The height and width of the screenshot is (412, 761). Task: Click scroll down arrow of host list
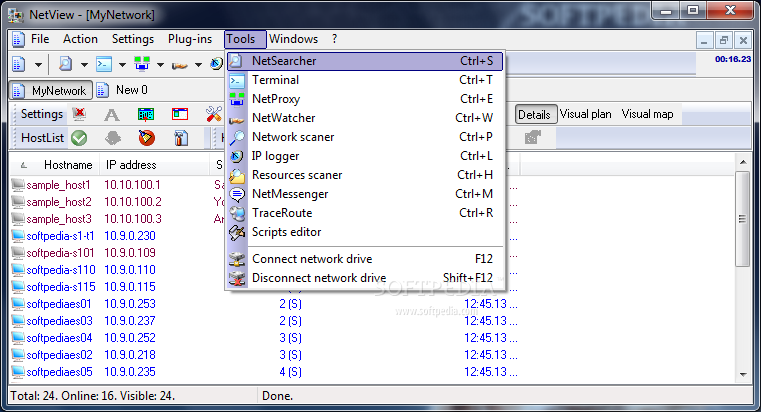click(x=743, y=374)
